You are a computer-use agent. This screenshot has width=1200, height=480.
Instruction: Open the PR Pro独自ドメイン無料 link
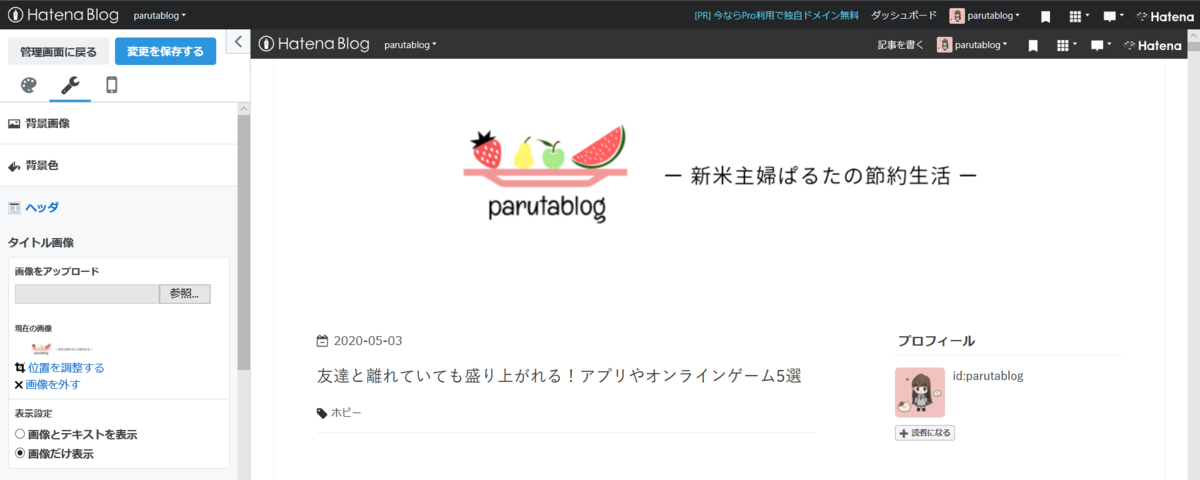pyautogui.click(x=776, y=16)
